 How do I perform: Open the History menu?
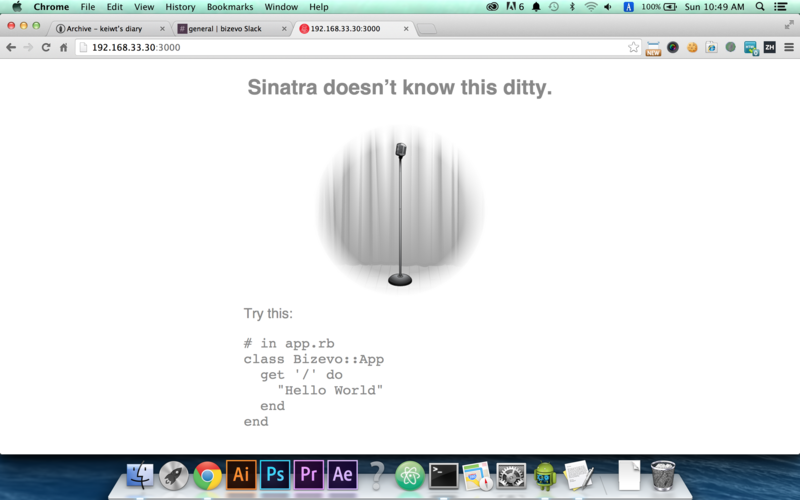(x=180, y=7)
